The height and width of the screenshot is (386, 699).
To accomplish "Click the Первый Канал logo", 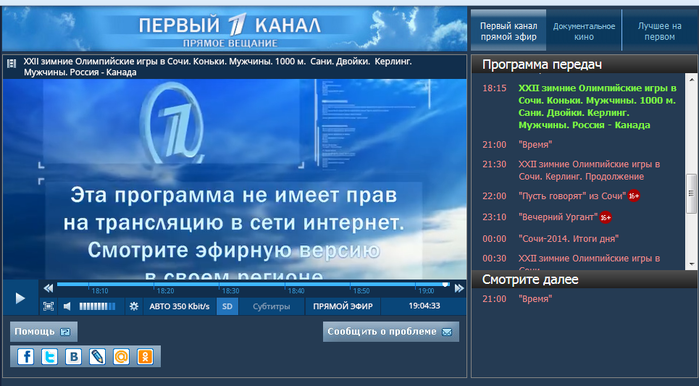I will pyautogui.click(x=230, y=25).
